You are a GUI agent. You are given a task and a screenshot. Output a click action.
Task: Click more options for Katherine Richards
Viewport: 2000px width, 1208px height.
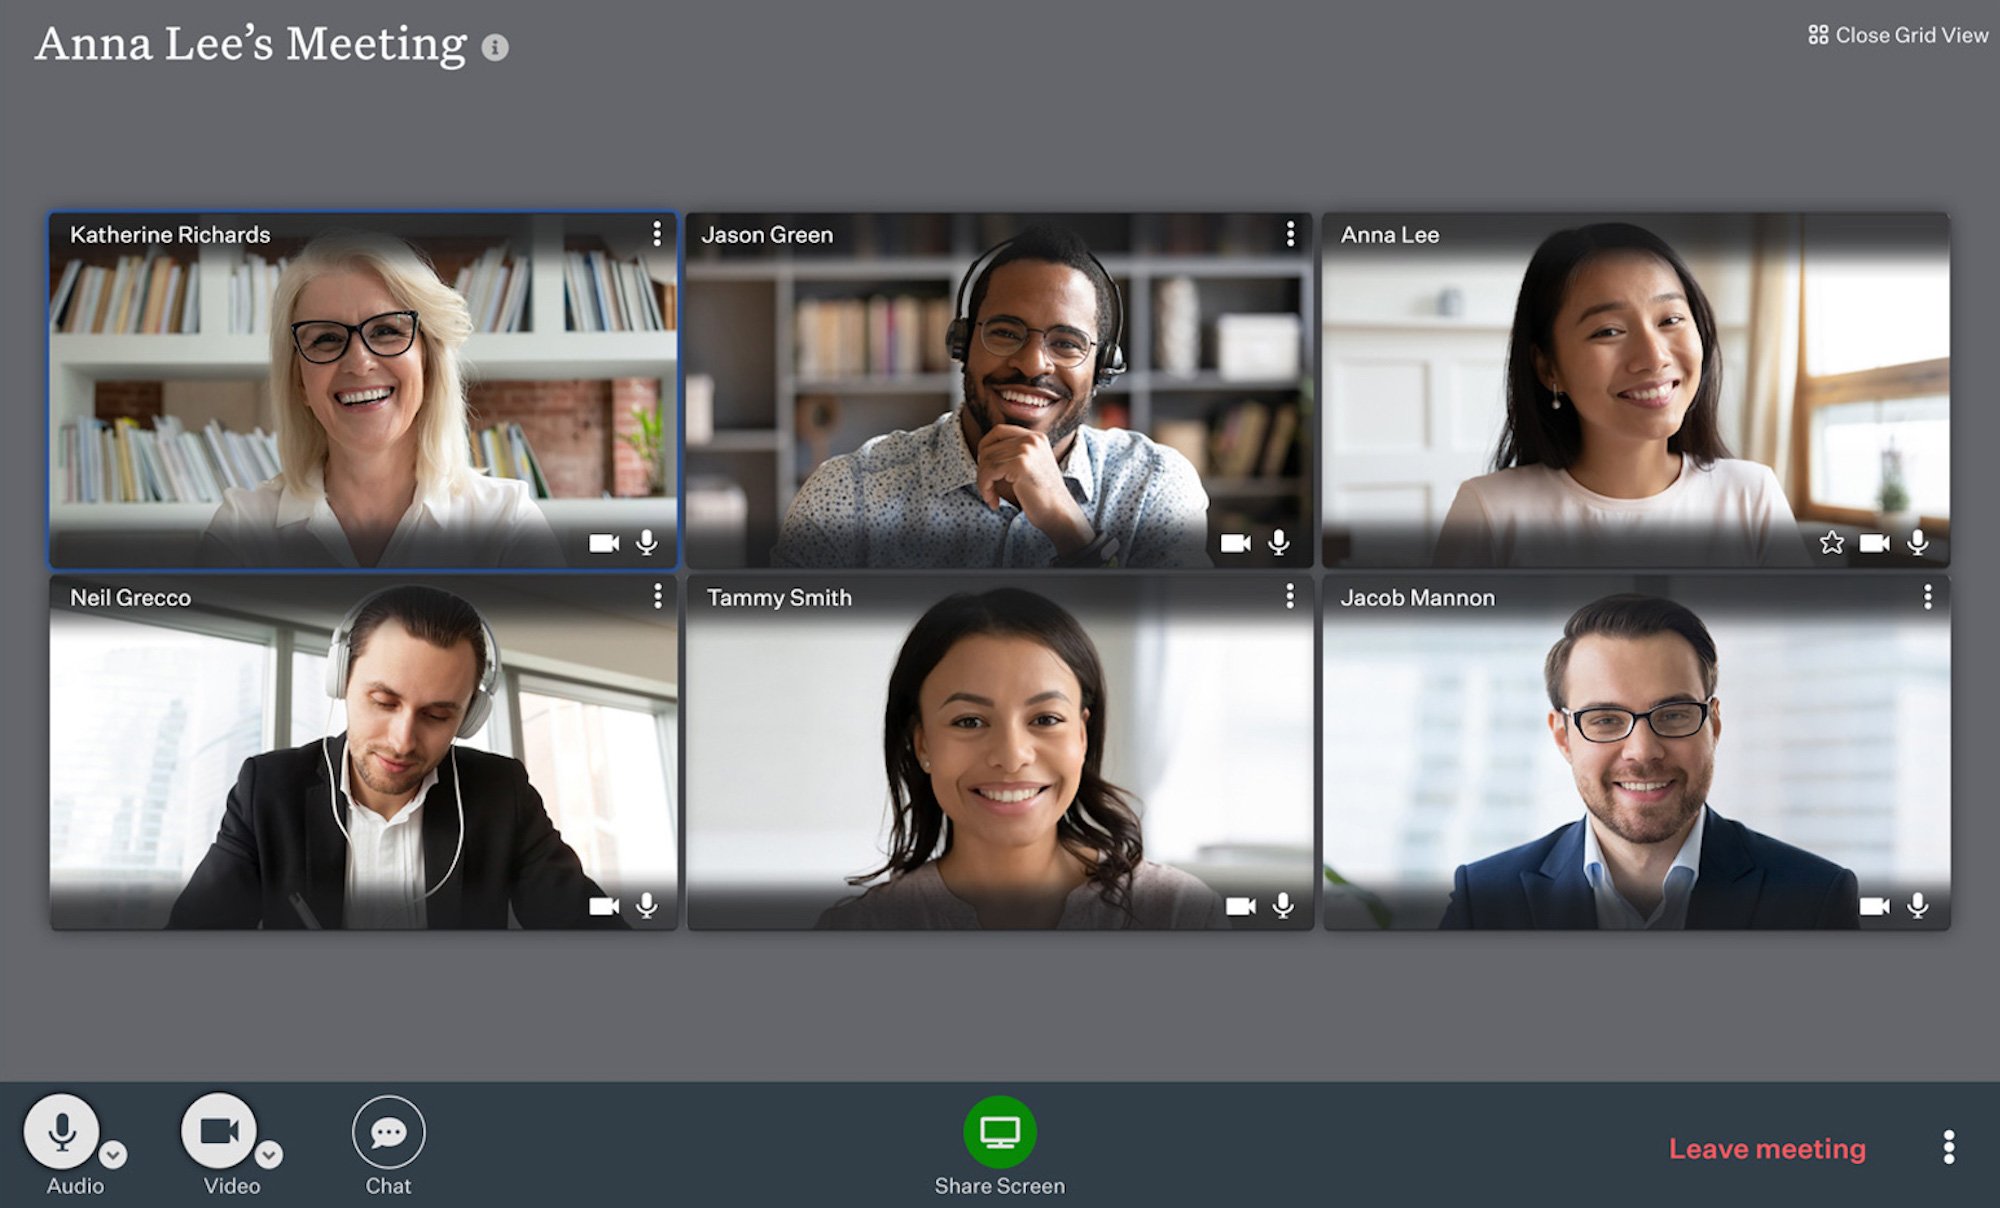click(x=657, y=233)
